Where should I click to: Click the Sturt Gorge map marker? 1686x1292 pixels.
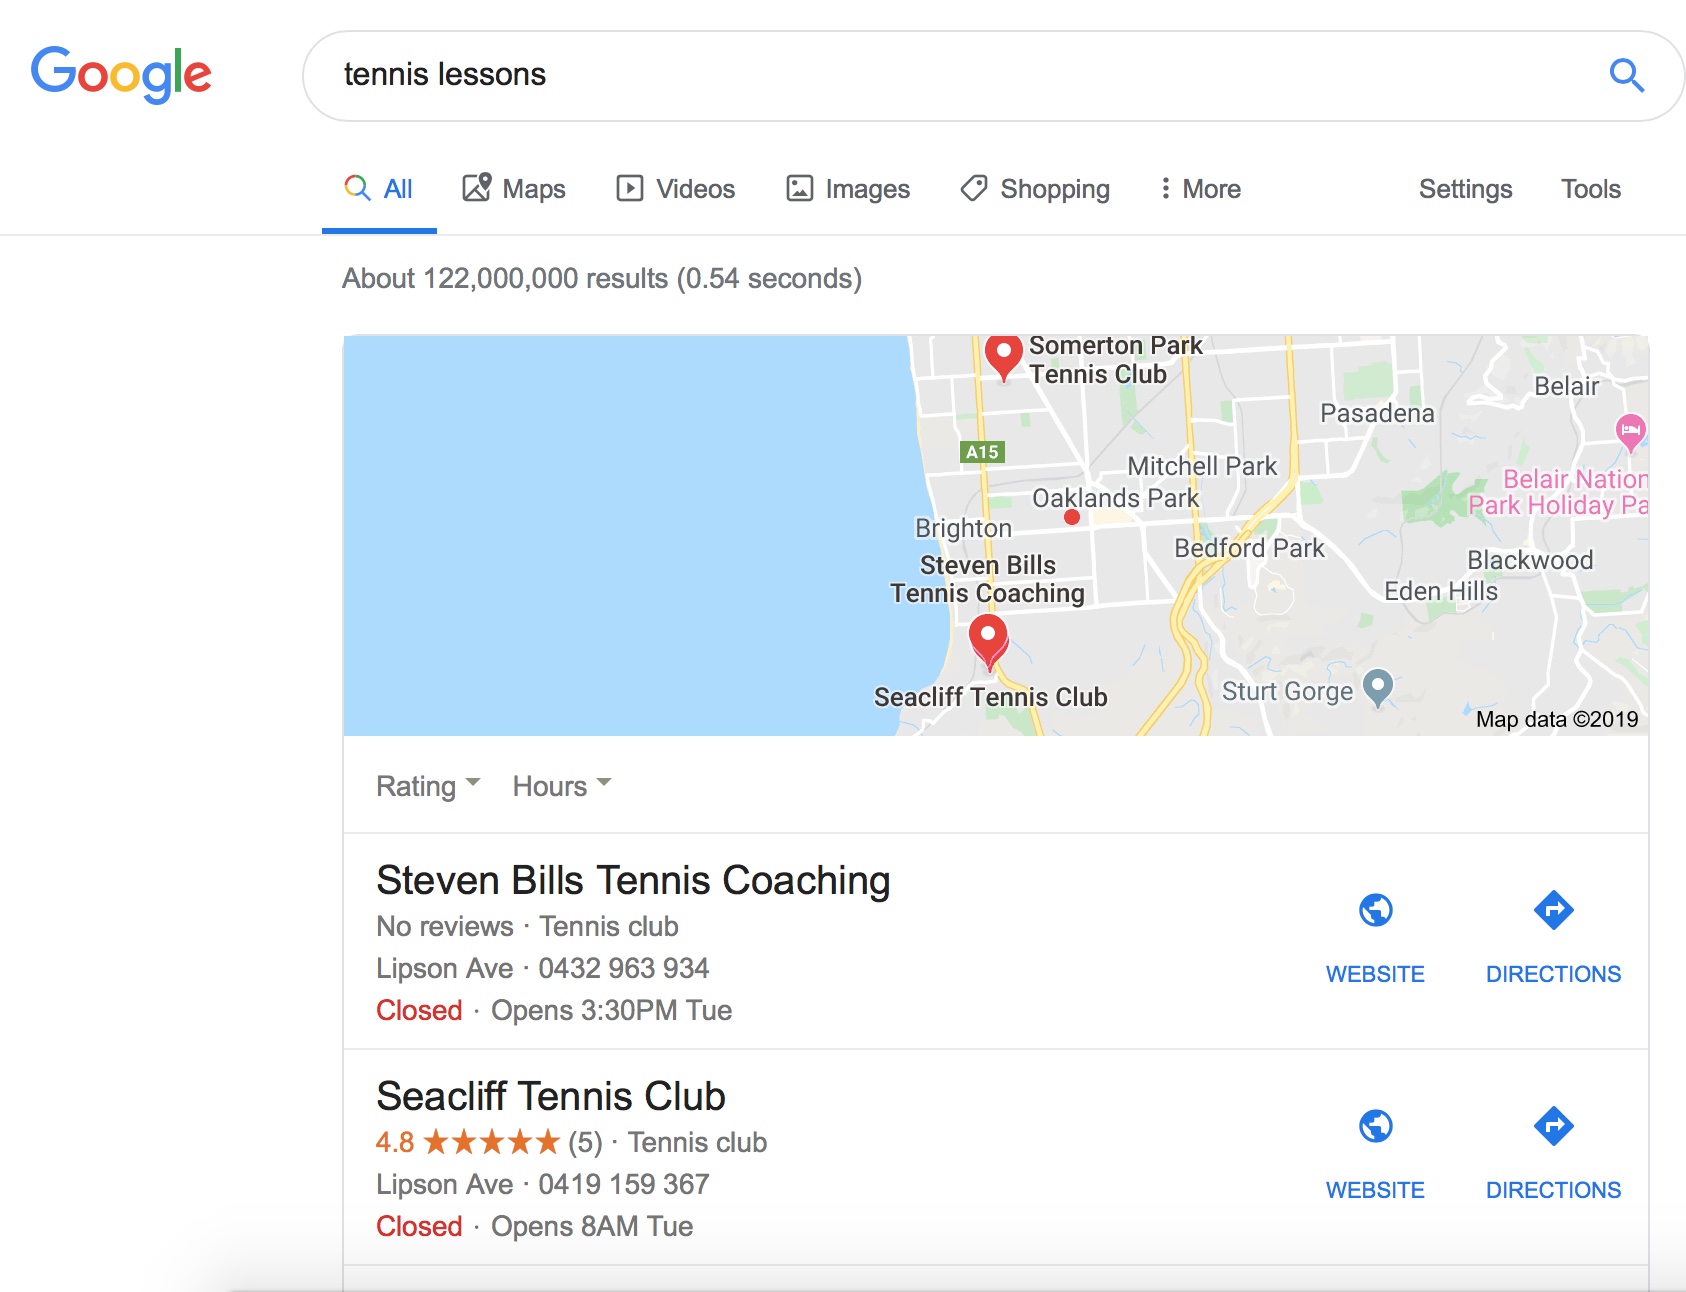1378,686
